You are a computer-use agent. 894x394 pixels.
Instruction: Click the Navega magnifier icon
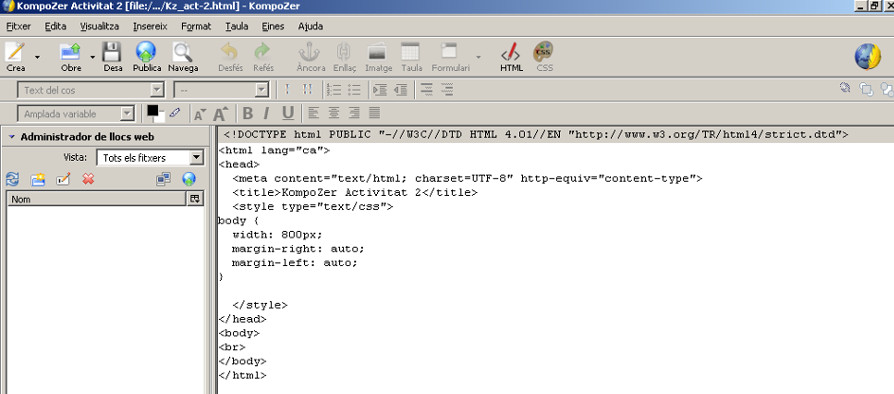coord(182,52)
